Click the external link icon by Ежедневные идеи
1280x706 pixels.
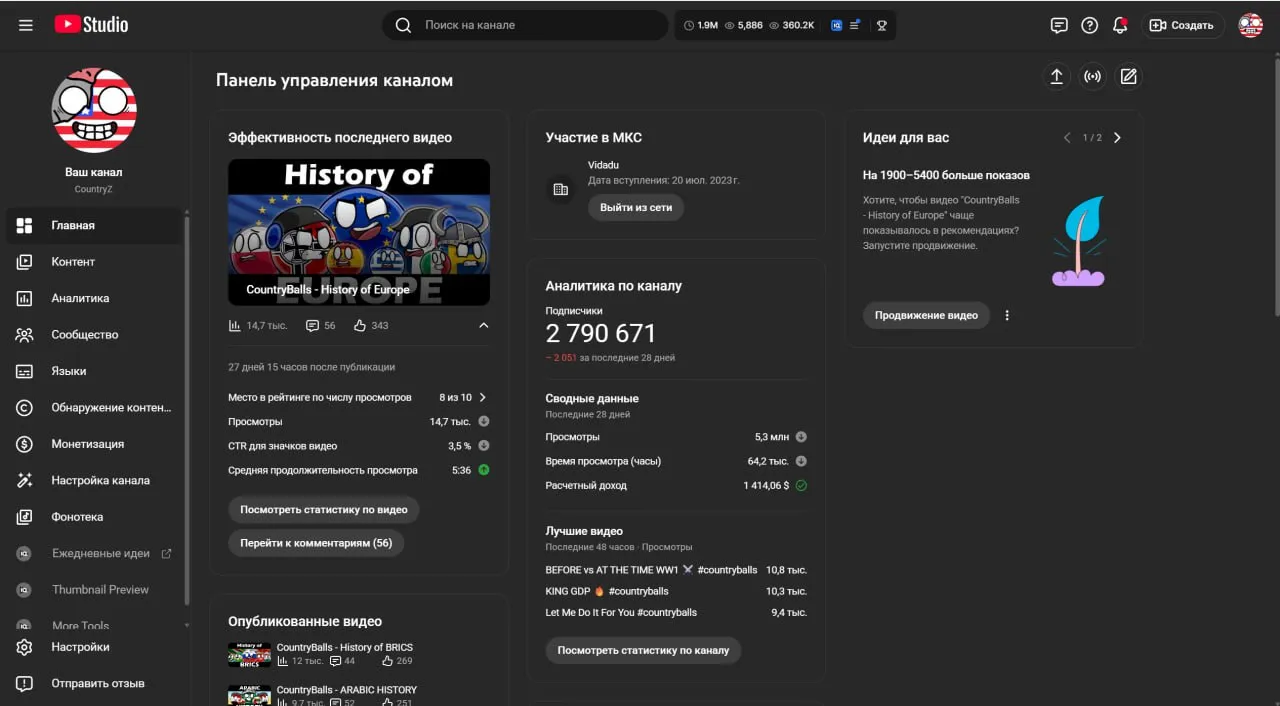pyautogui.click(x=166, y=553)
